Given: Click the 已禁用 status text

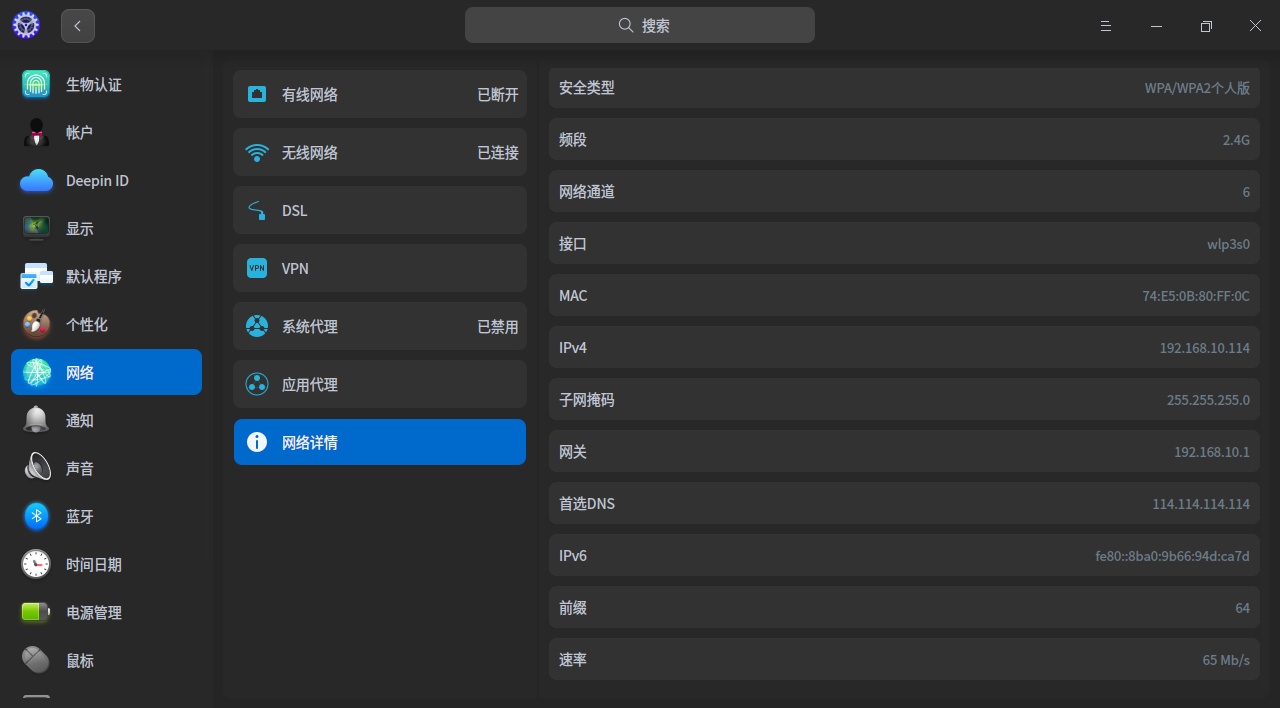Looking at the screenshot, I should pyautogui.click(x=498, y=327).
